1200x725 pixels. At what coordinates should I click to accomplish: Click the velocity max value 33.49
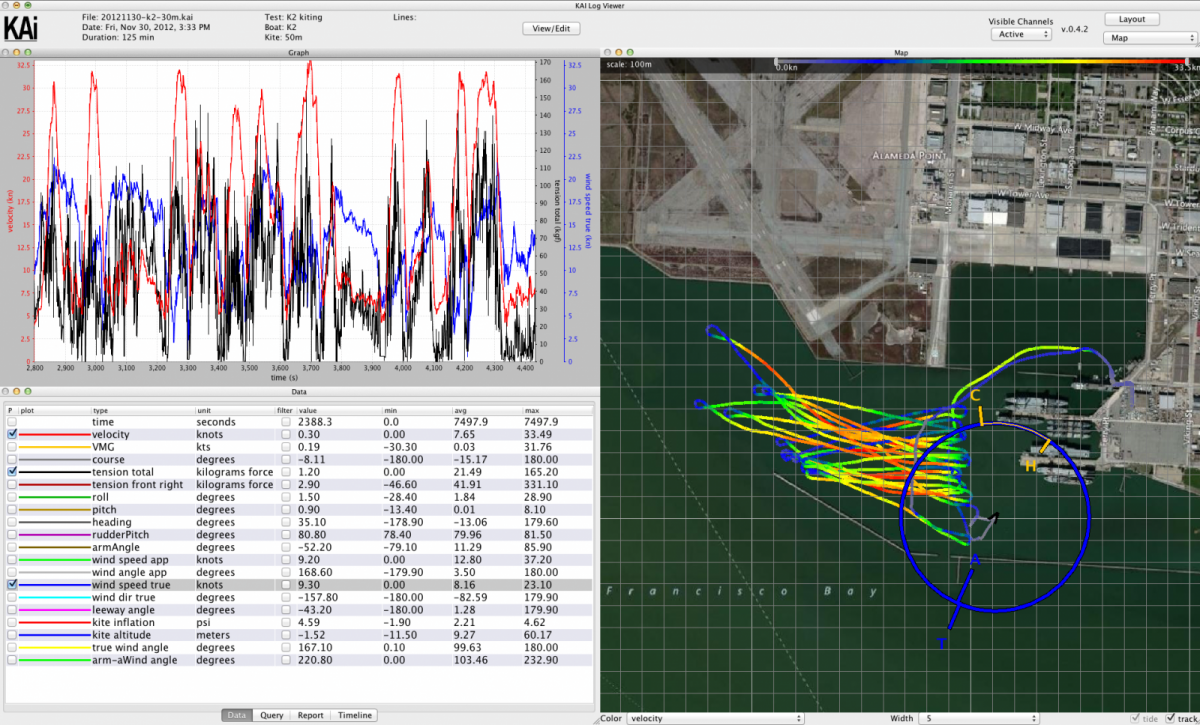coord(537,435)
